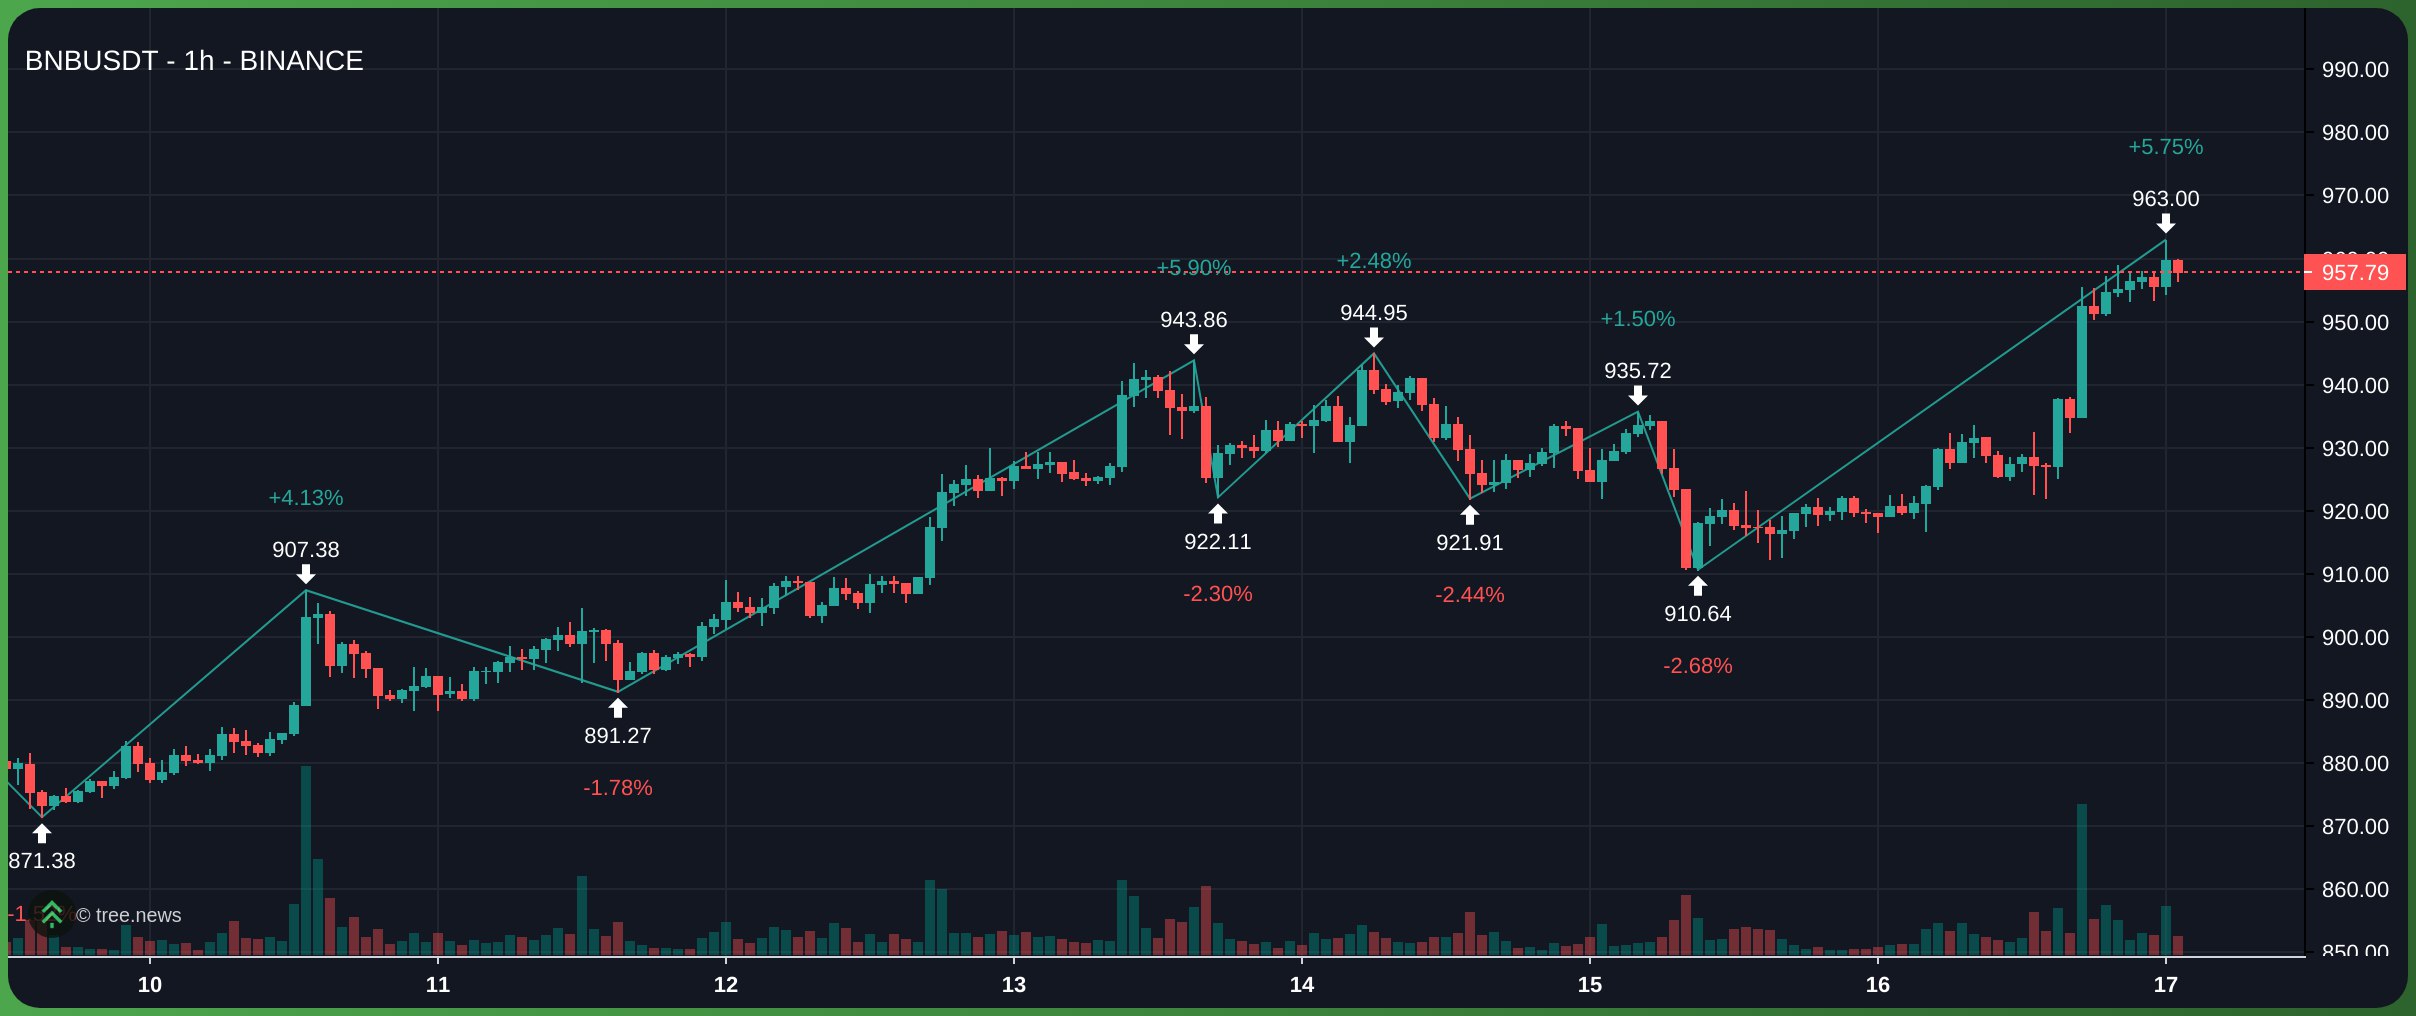This screenshot has width=2416, height=1016.
Task: Click the up arrow above 891.27 label
Action: coord(618,708)
